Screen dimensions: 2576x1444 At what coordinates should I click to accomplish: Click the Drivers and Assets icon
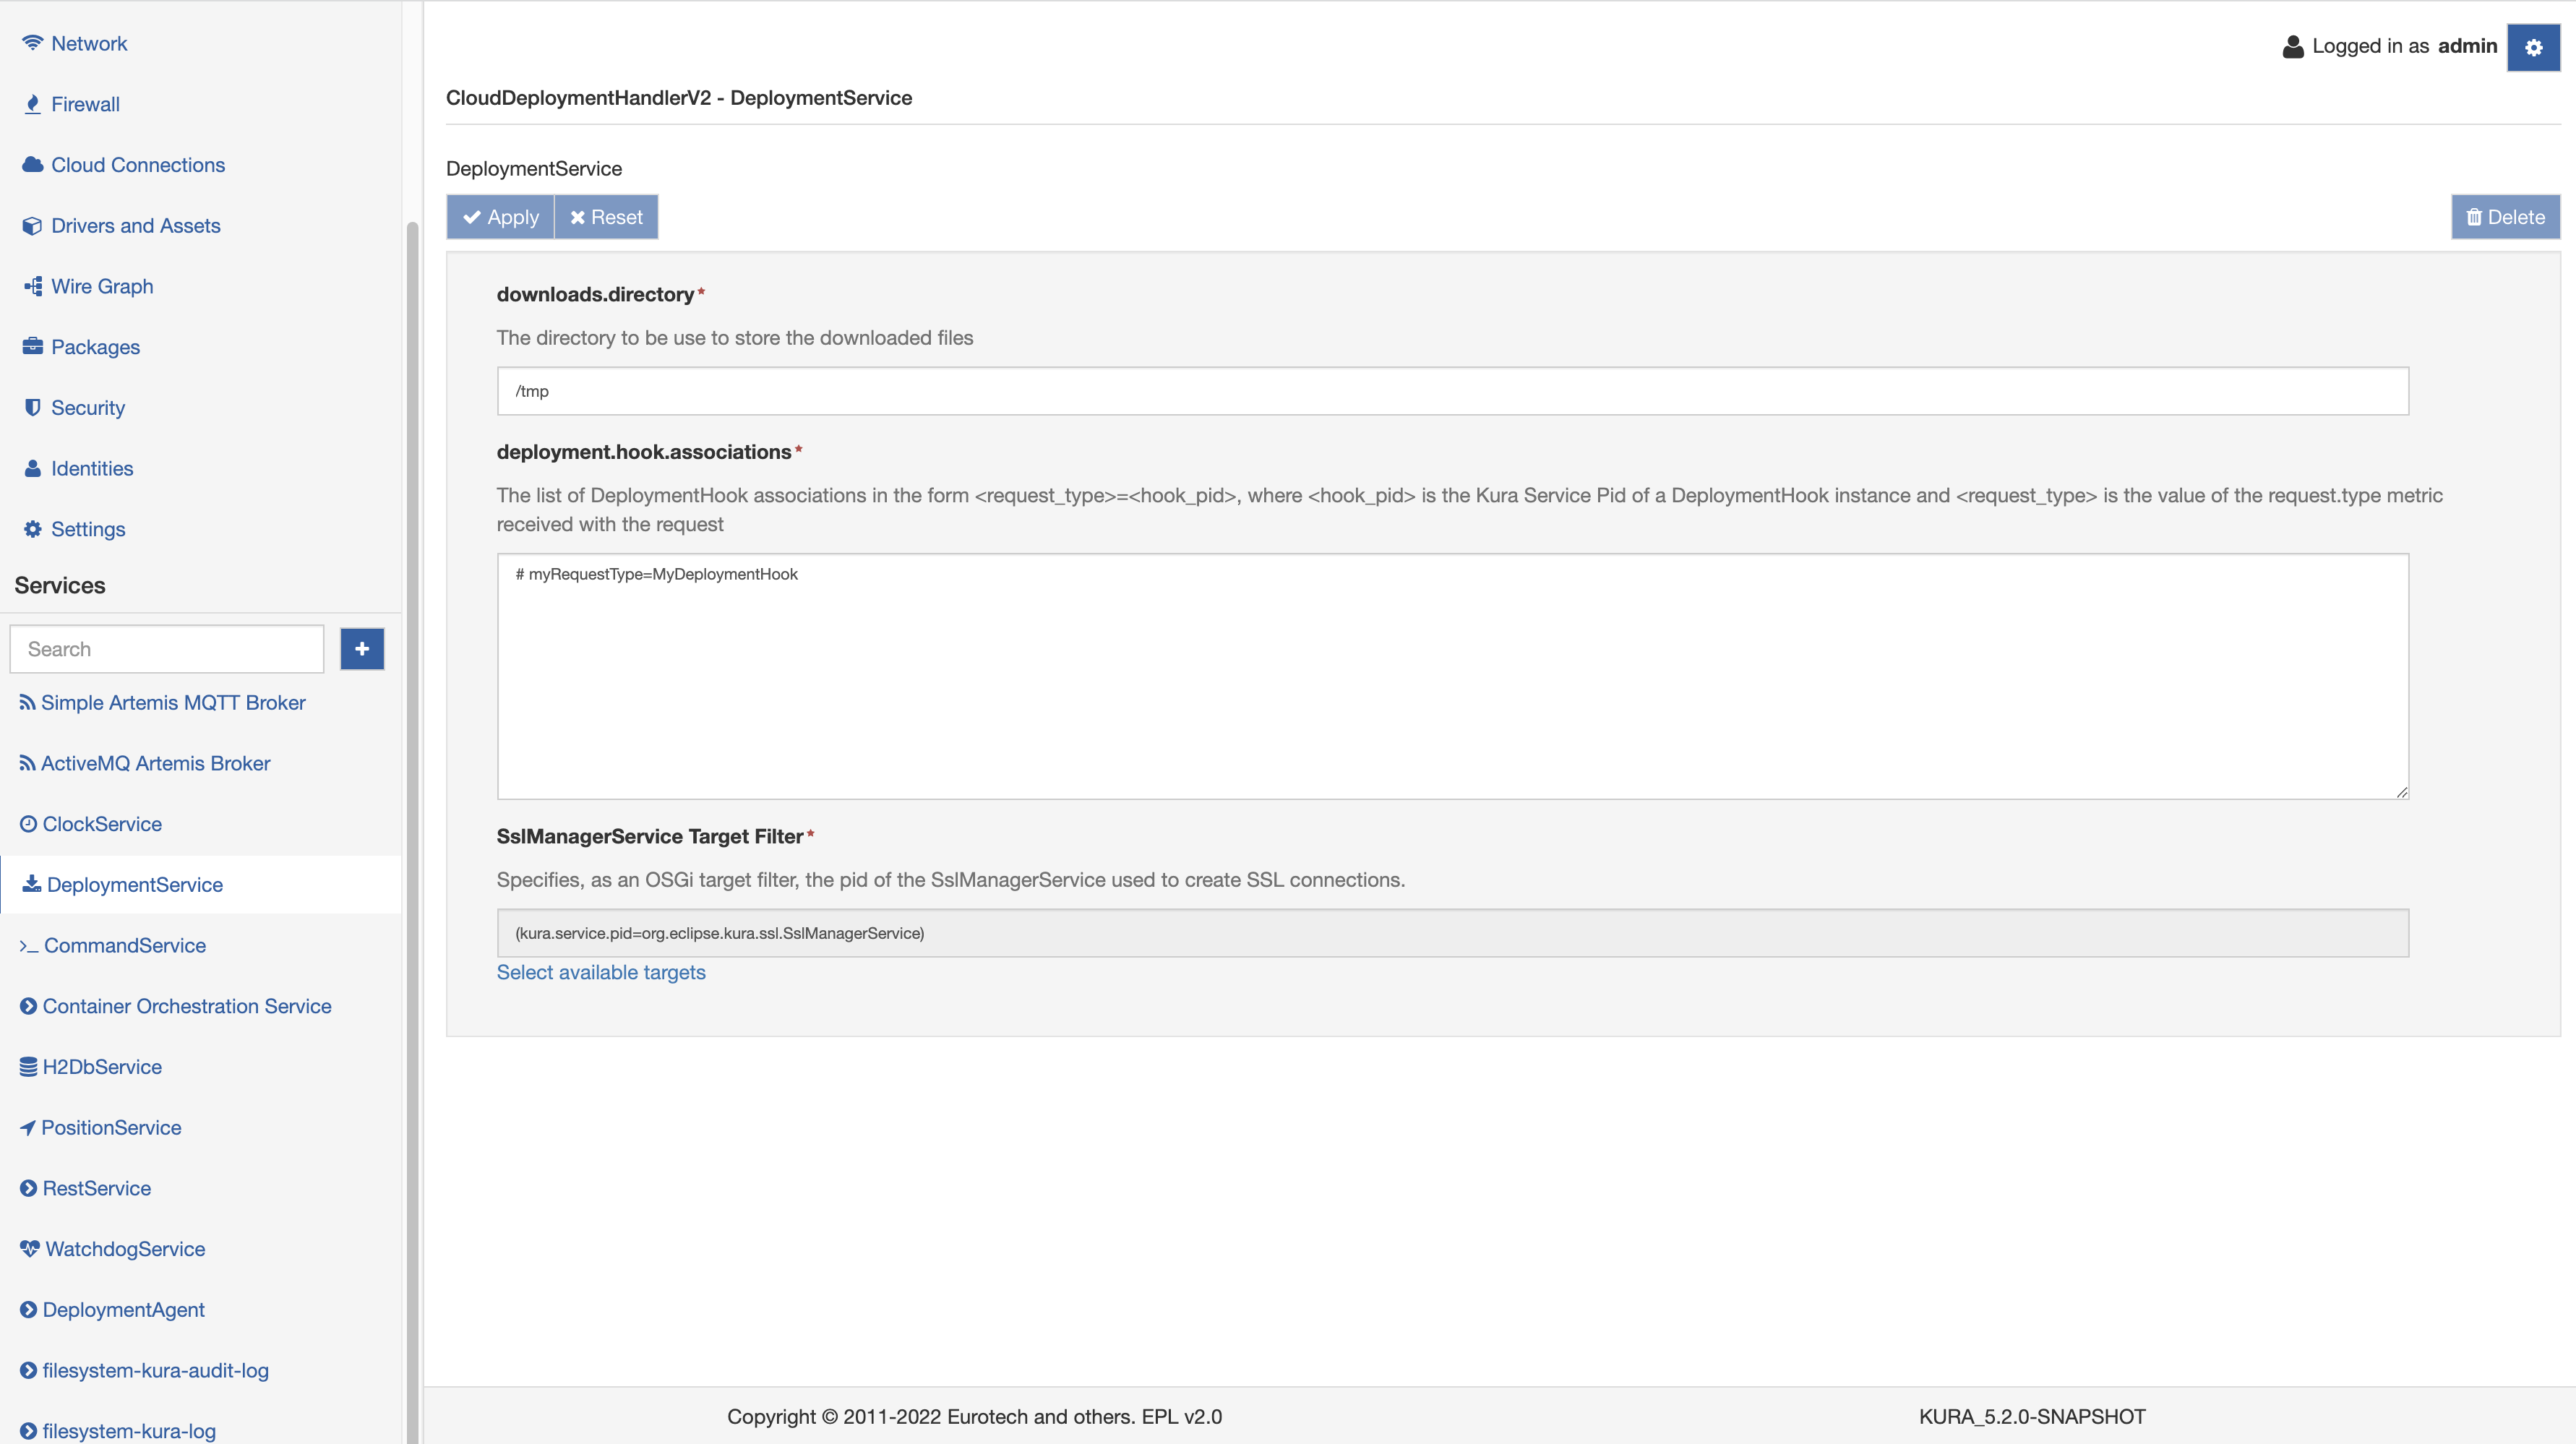28,225
